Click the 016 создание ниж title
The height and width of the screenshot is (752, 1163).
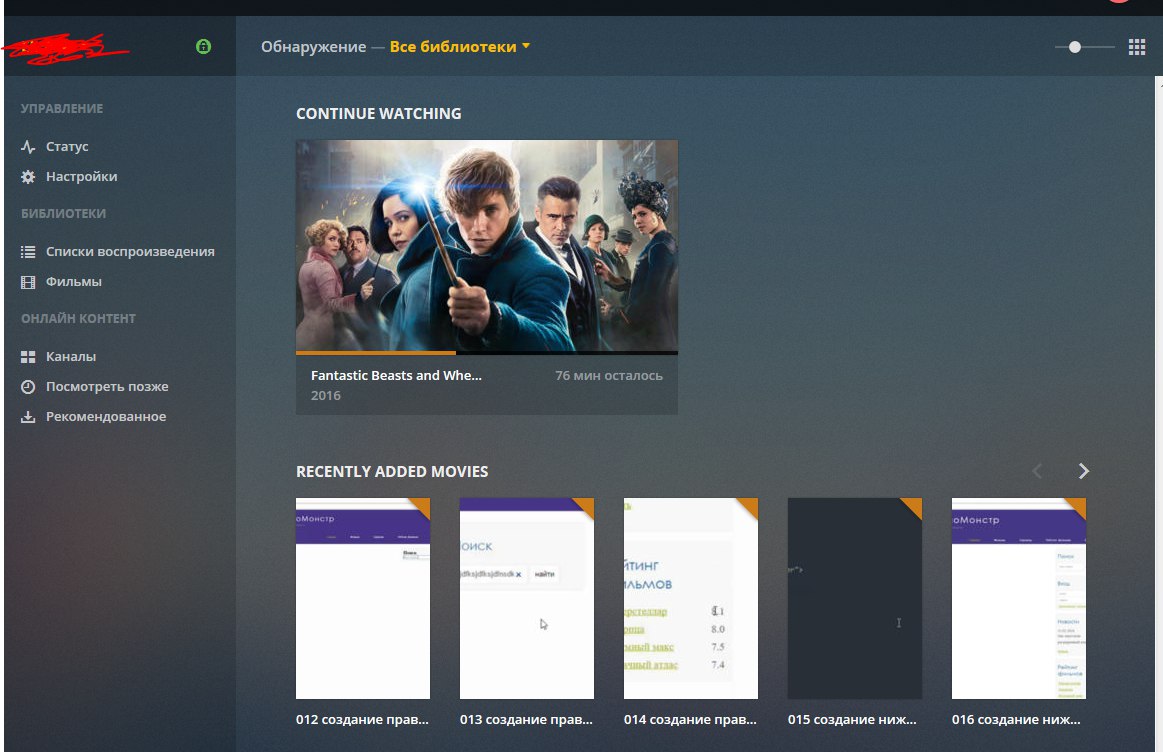(x=1016, y=719)
